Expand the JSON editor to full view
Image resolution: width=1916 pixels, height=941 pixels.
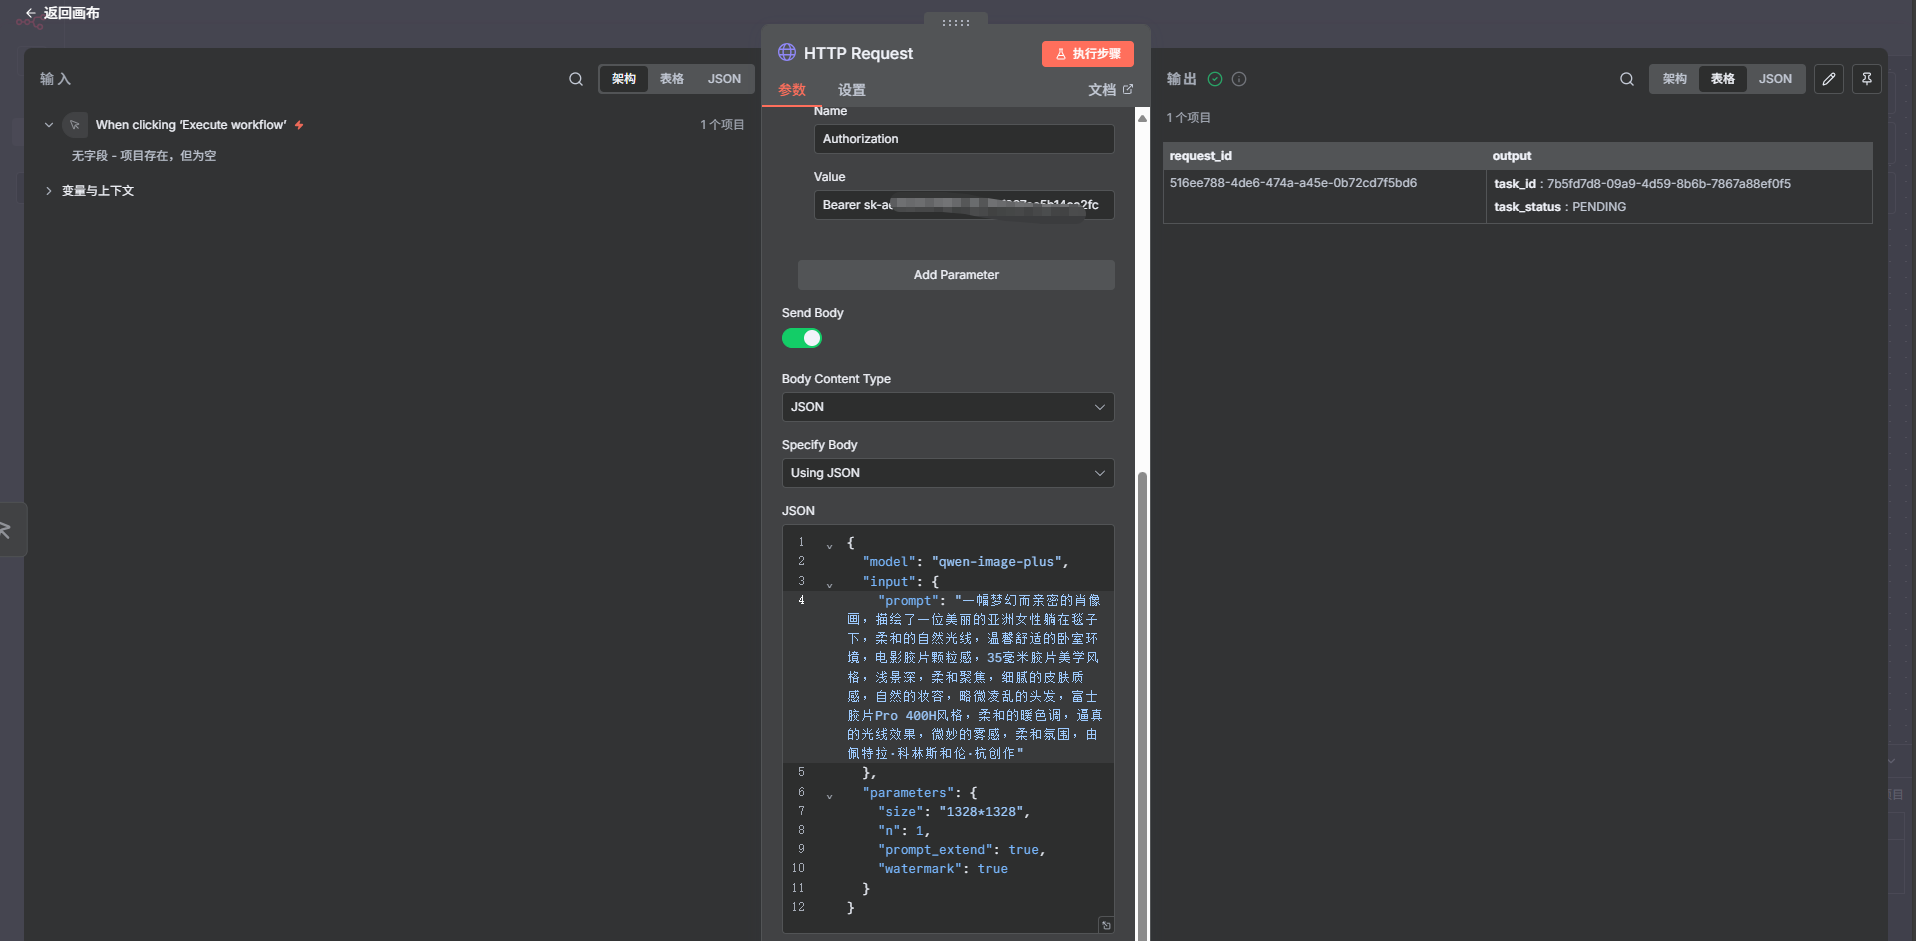[x=1106, y=925]
